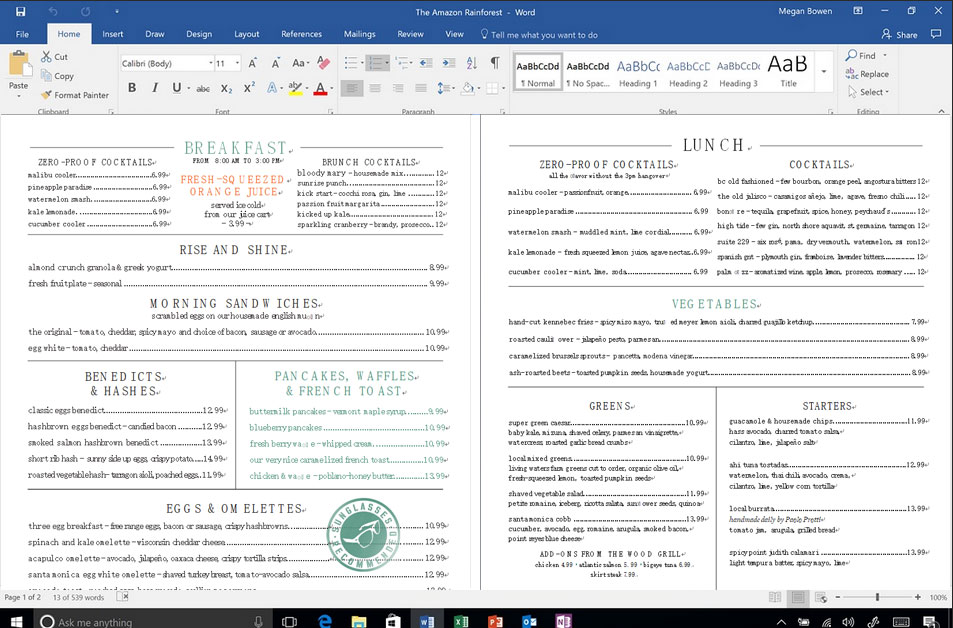
Task: Open the File menu
Action: tap(22, 34)
